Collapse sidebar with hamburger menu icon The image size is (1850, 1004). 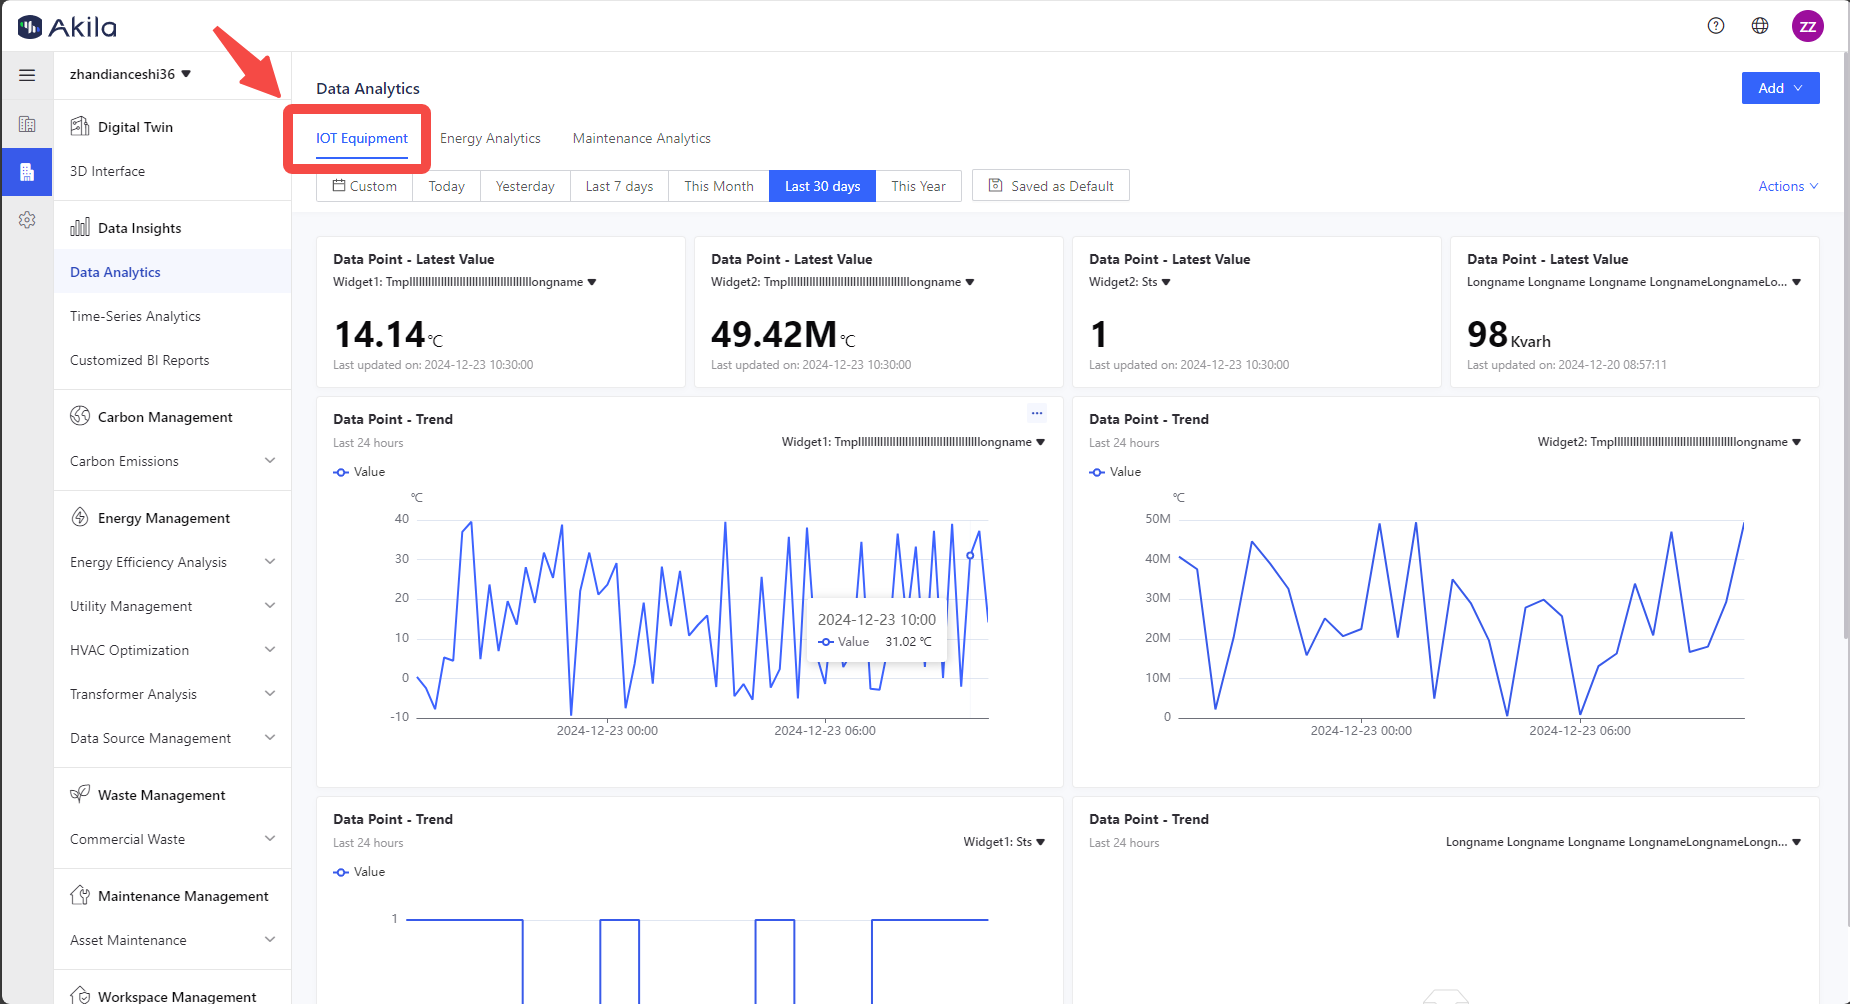pyautogui.click(x=27, y=75)
